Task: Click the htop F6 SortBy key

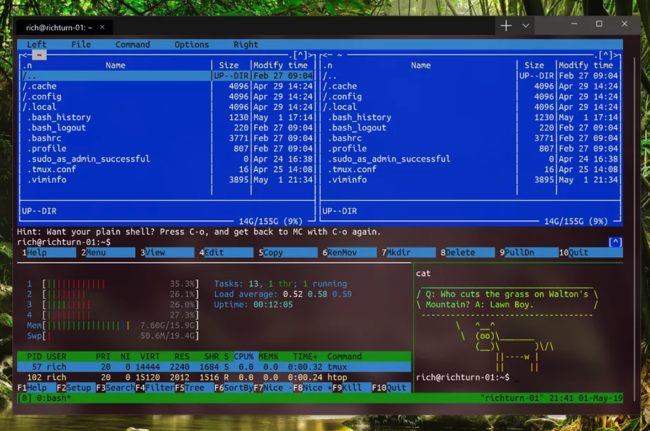Action: click(x=233, y=387)
